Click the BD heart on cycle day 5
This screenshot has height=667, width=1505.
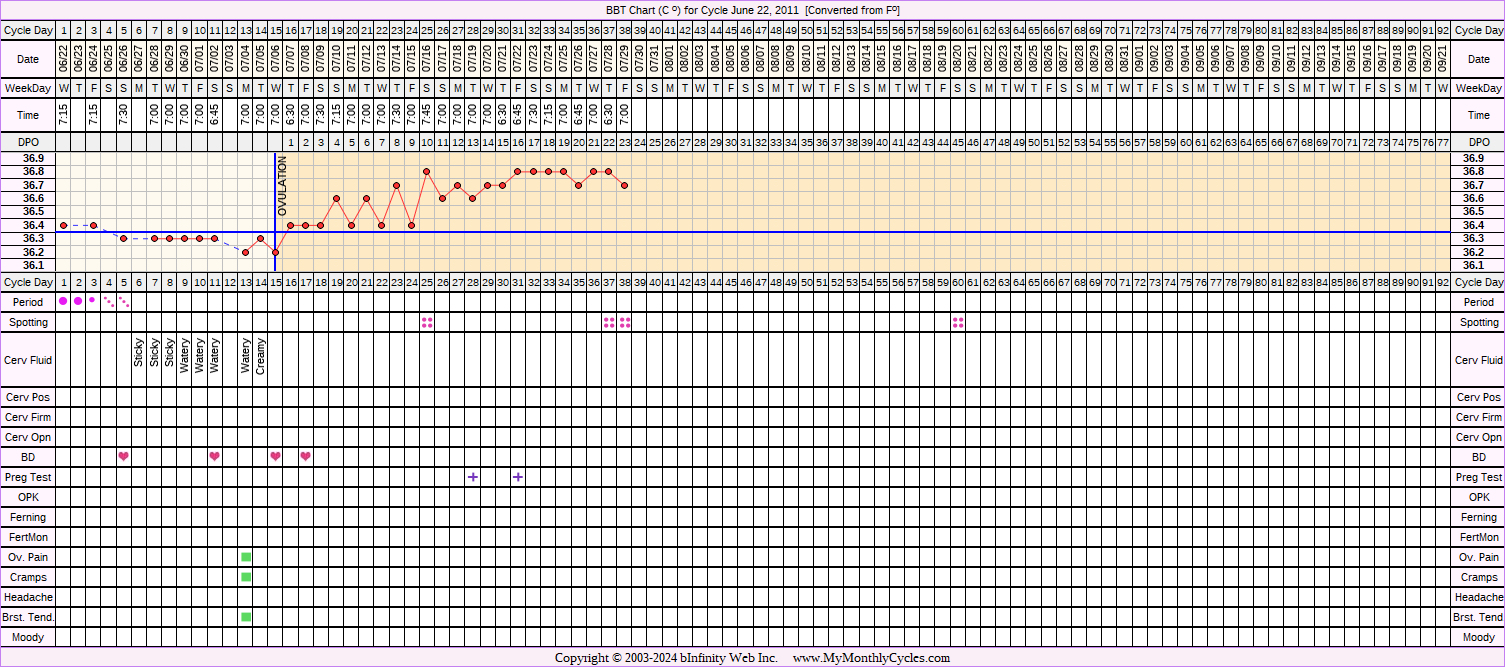pos(124,457)
